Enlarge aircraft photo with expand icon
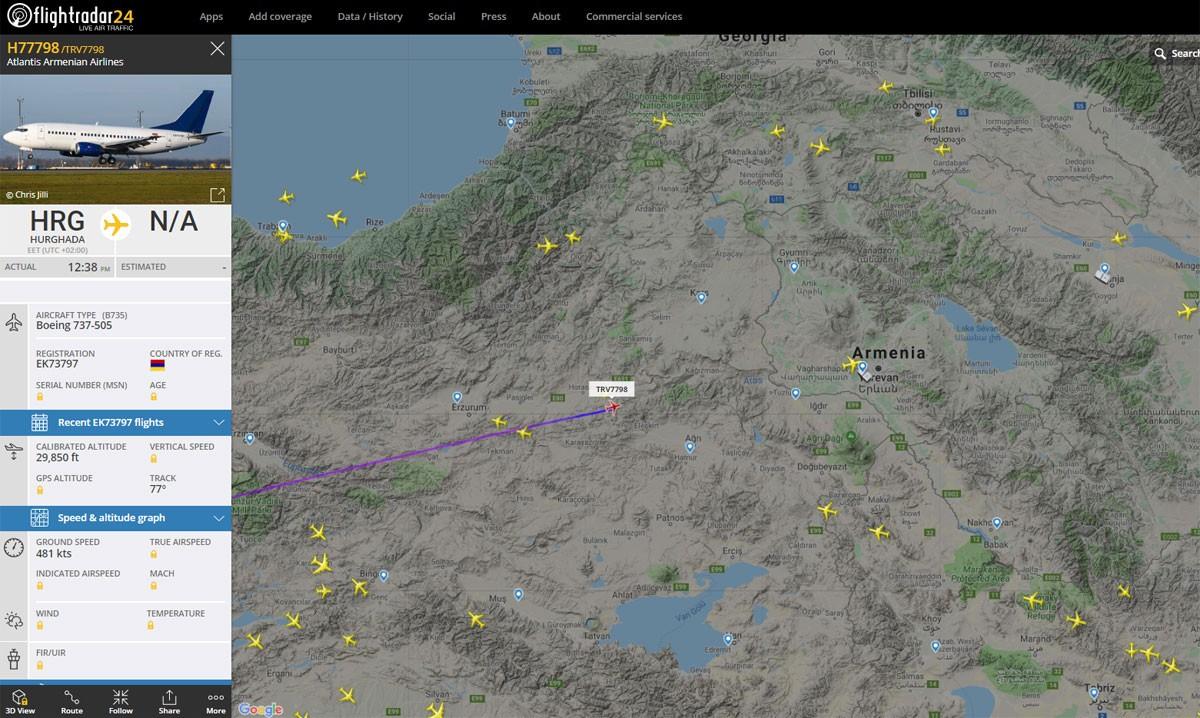This screenshot has height=718, width=1200. [217, 195]
